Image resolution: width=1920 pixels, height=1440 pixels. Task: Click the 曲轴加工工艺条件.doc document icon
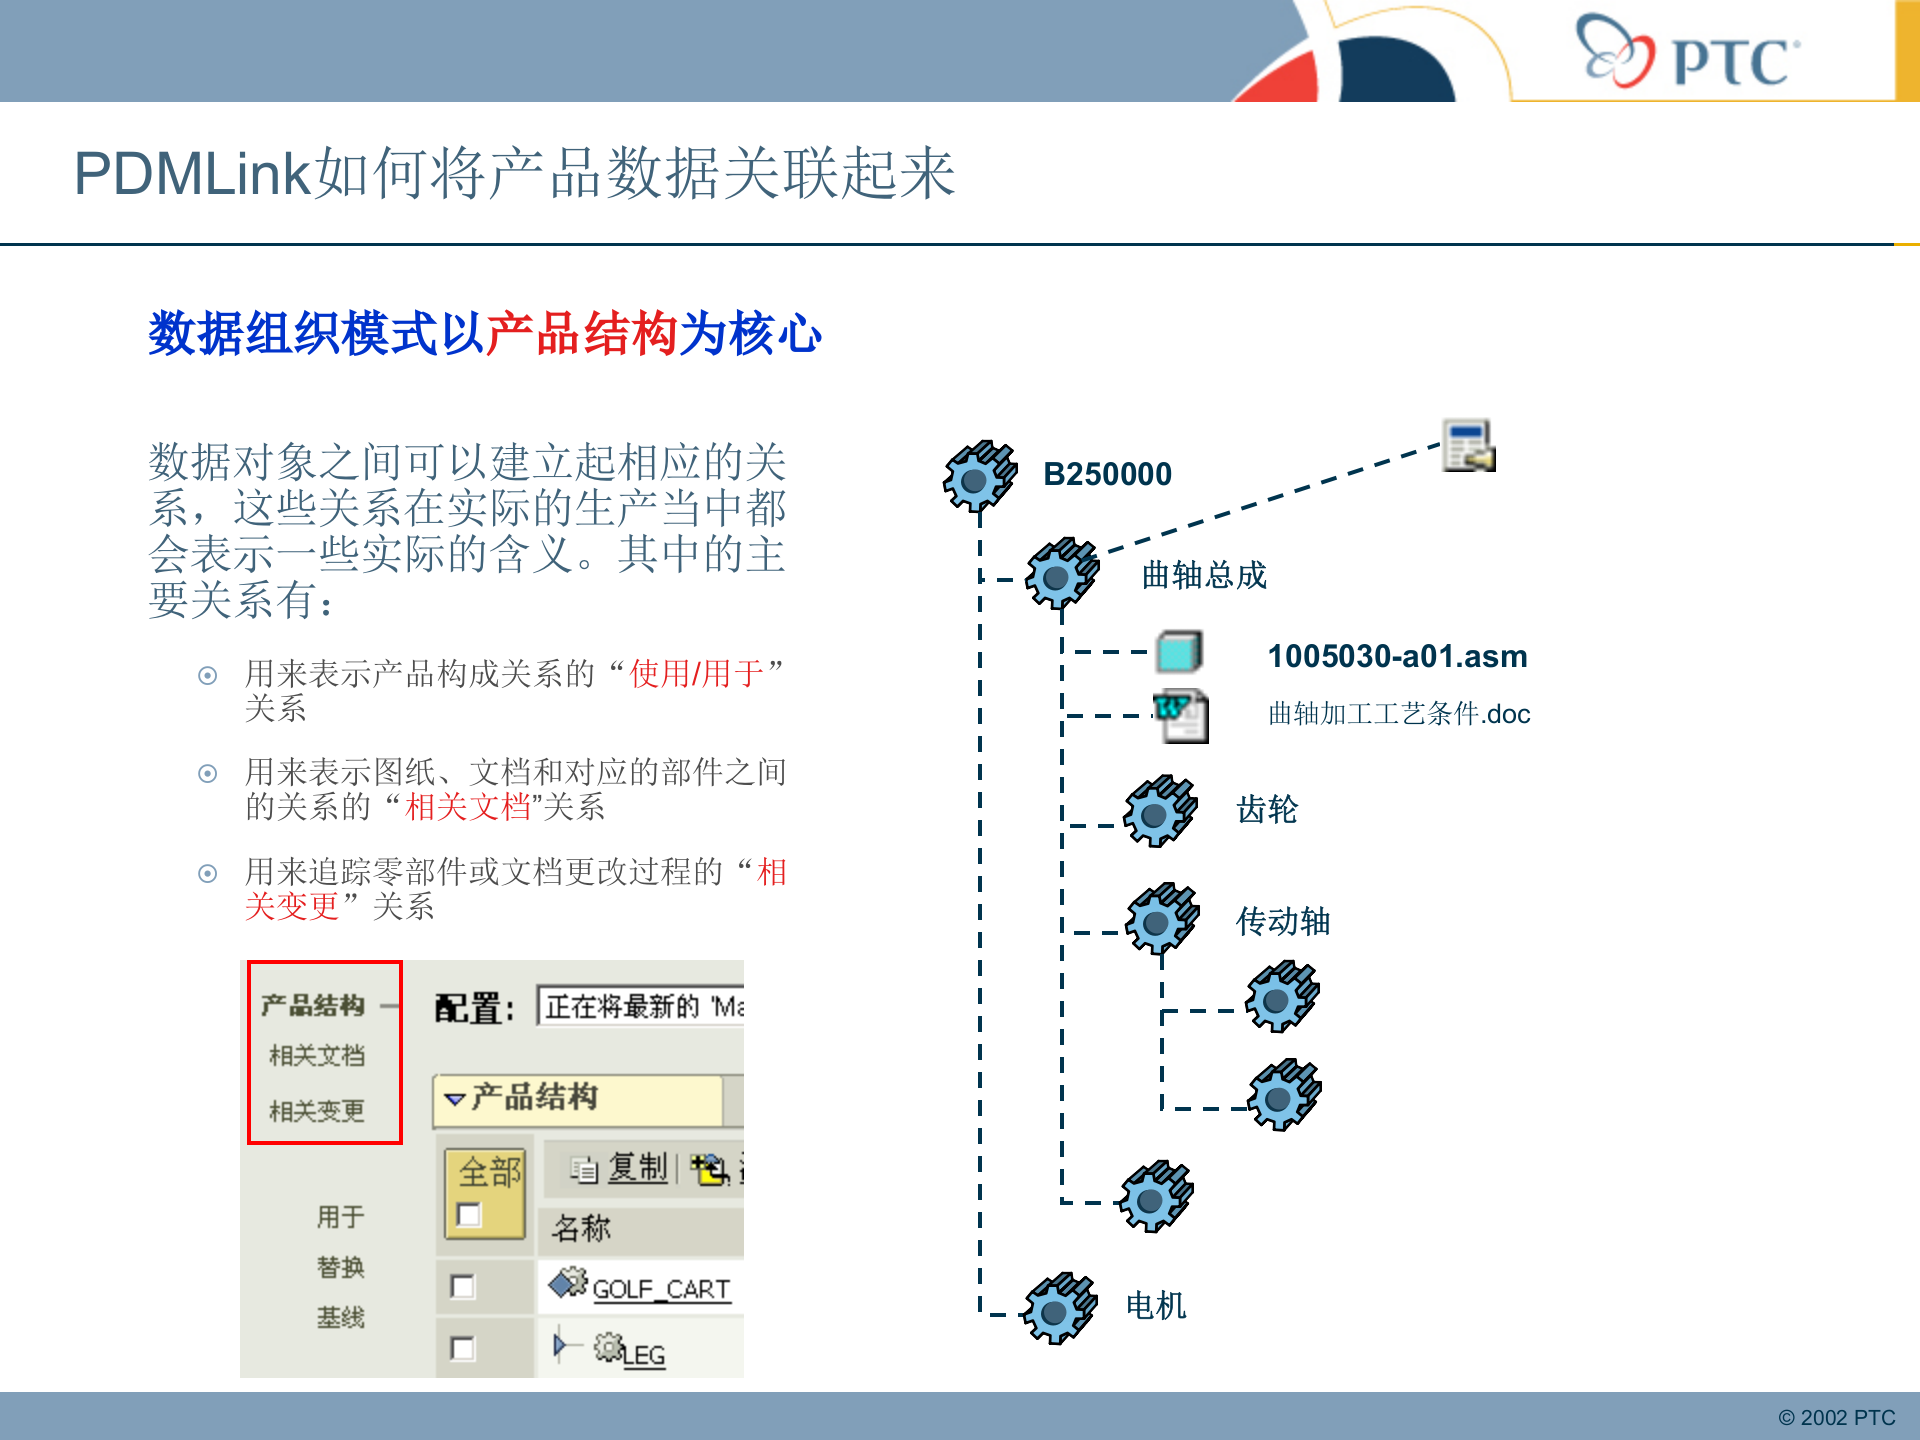pos(1183,716)
